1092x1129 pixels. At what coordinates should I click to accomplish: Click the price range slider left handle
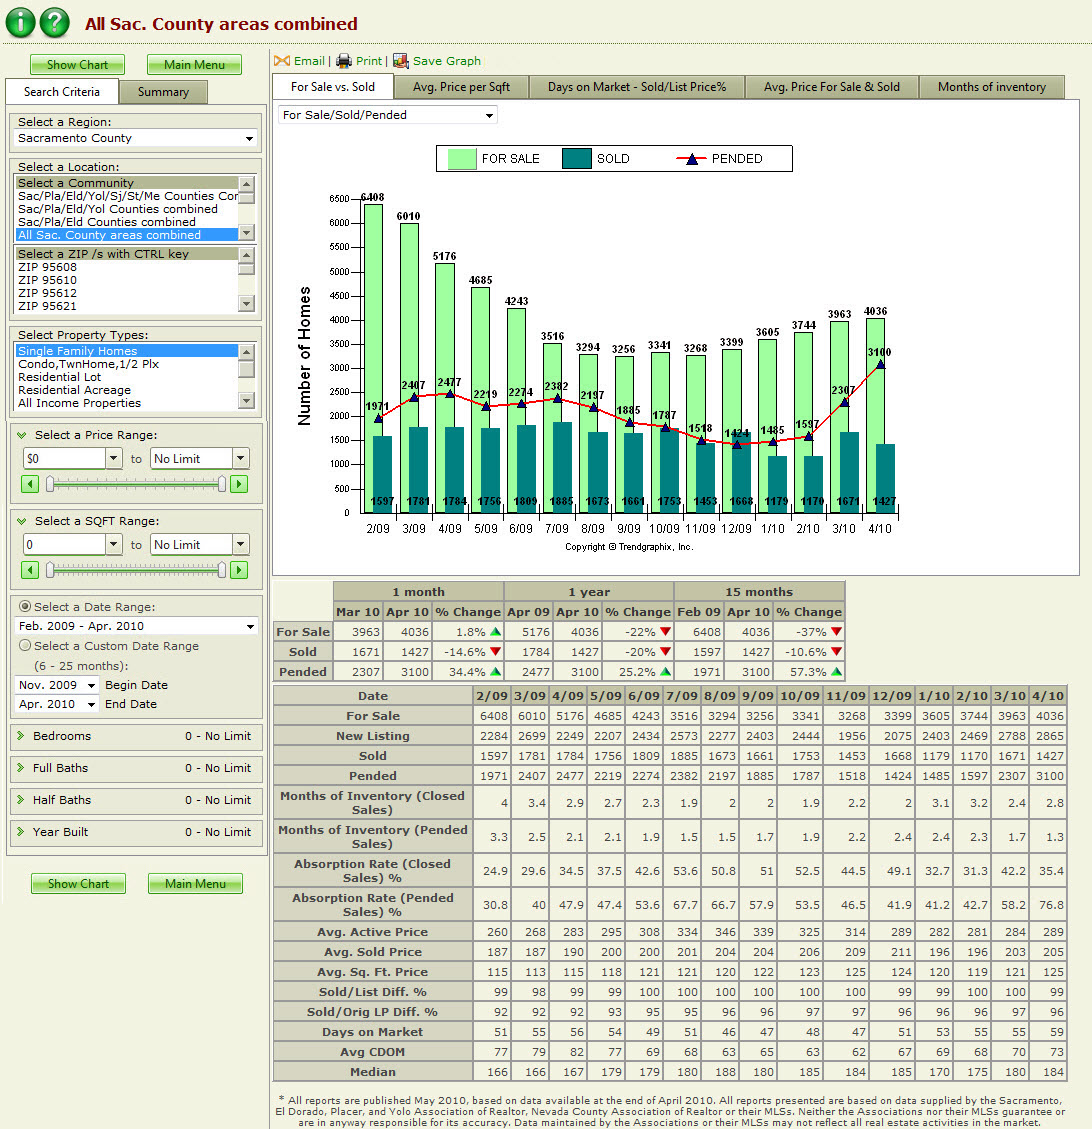point(50,484)
